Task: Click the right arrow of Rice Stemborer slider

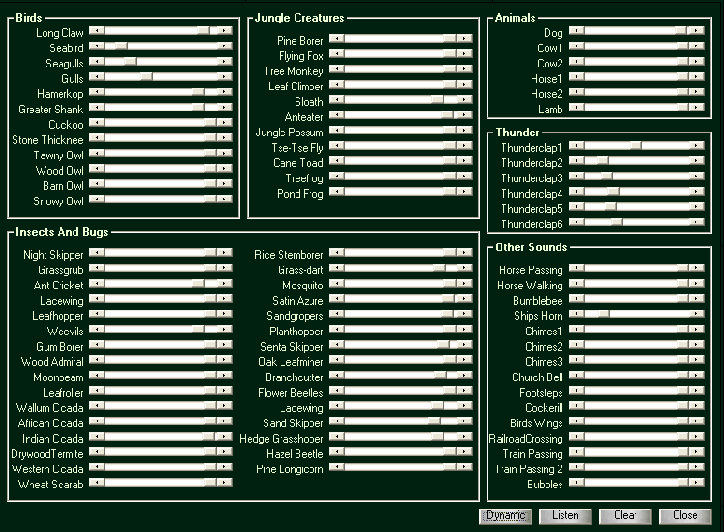Action: pyautogui.click(x=465, y=253)
